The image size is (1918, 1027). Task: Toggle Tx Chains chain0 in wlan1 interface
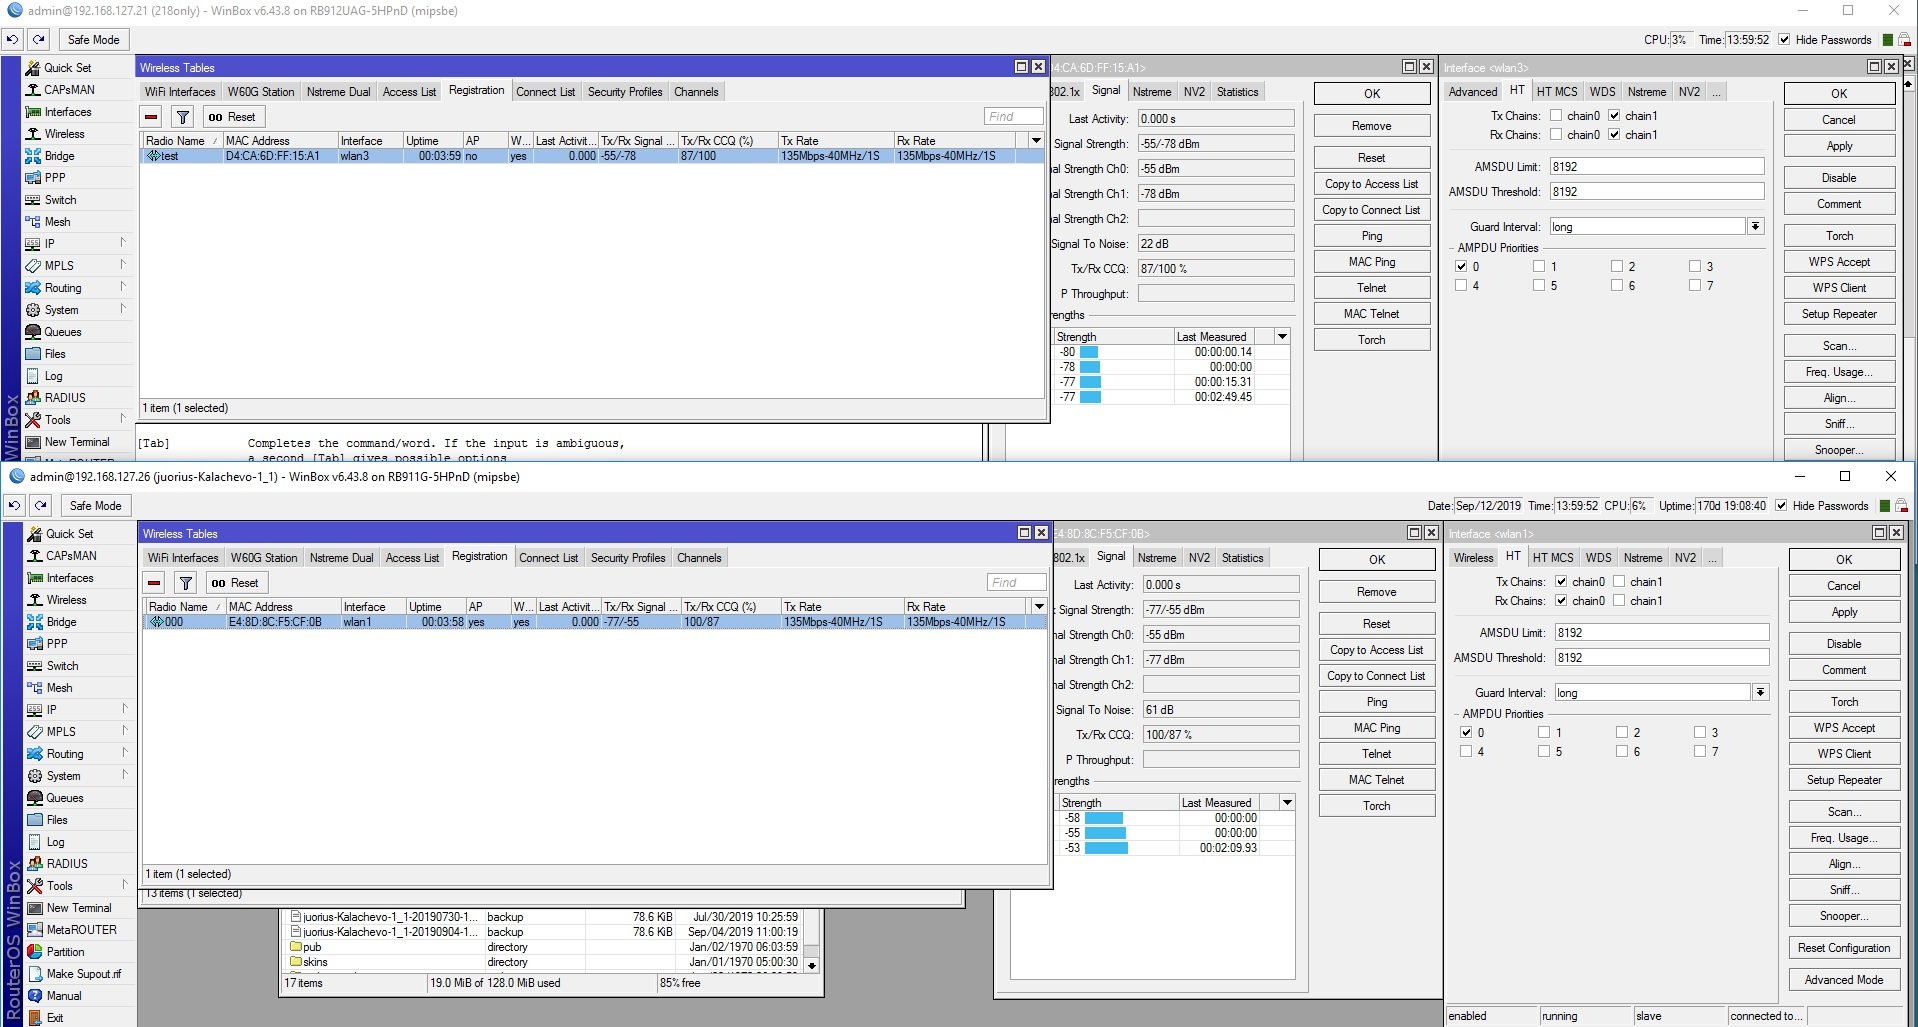pyautogui.click(x=1561, y=582)
